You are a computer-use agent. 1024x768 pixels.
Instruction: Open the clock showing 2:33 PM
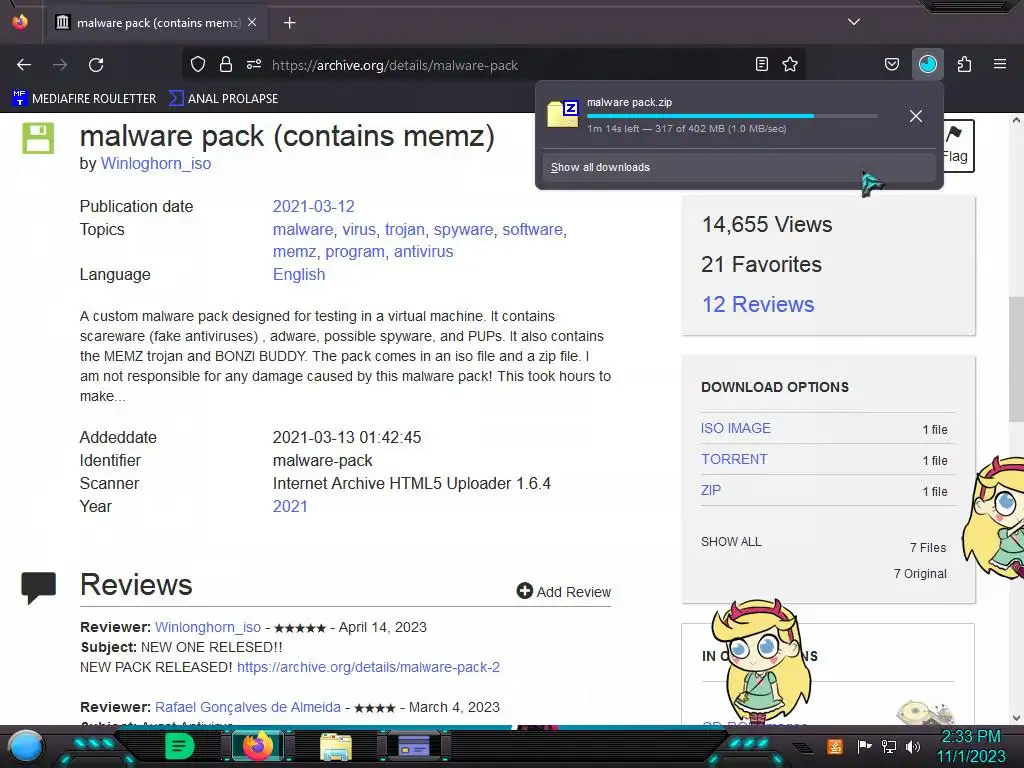pyautogui.click(x=971, y=746)
